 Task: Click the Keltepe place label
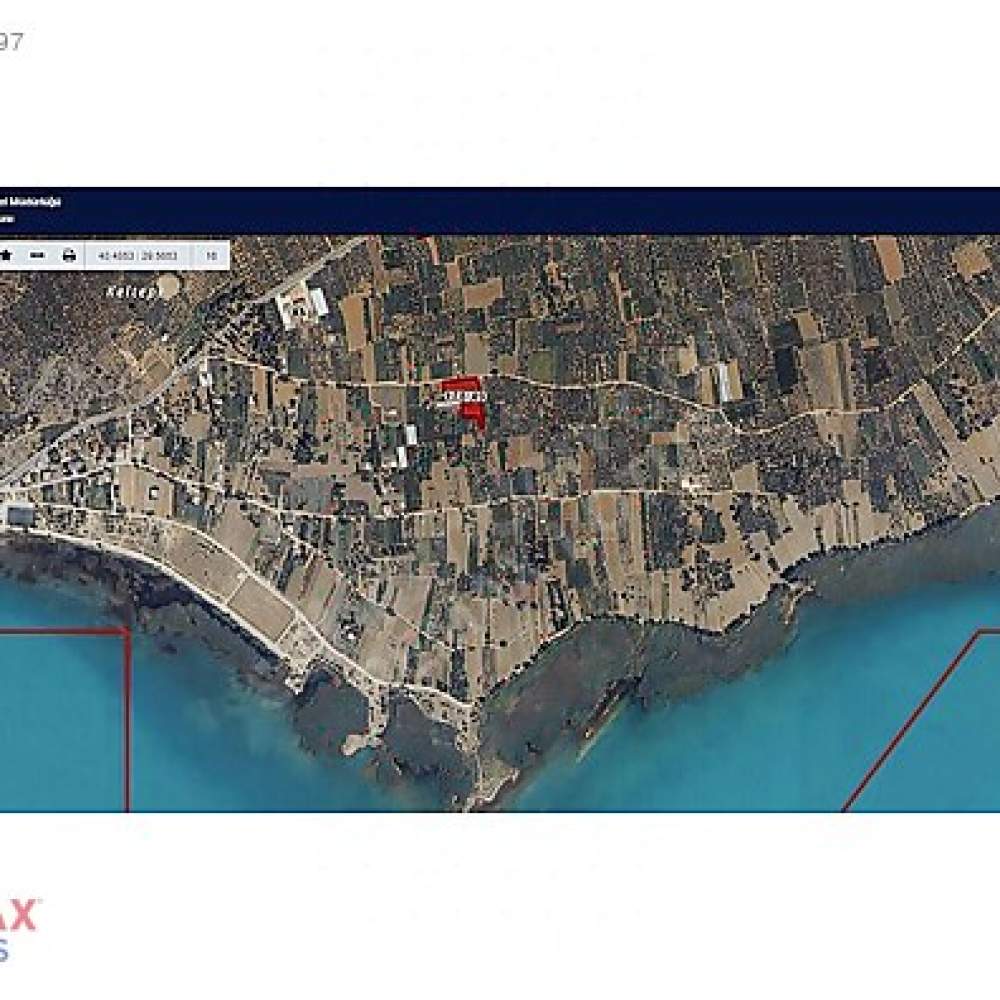132,292
